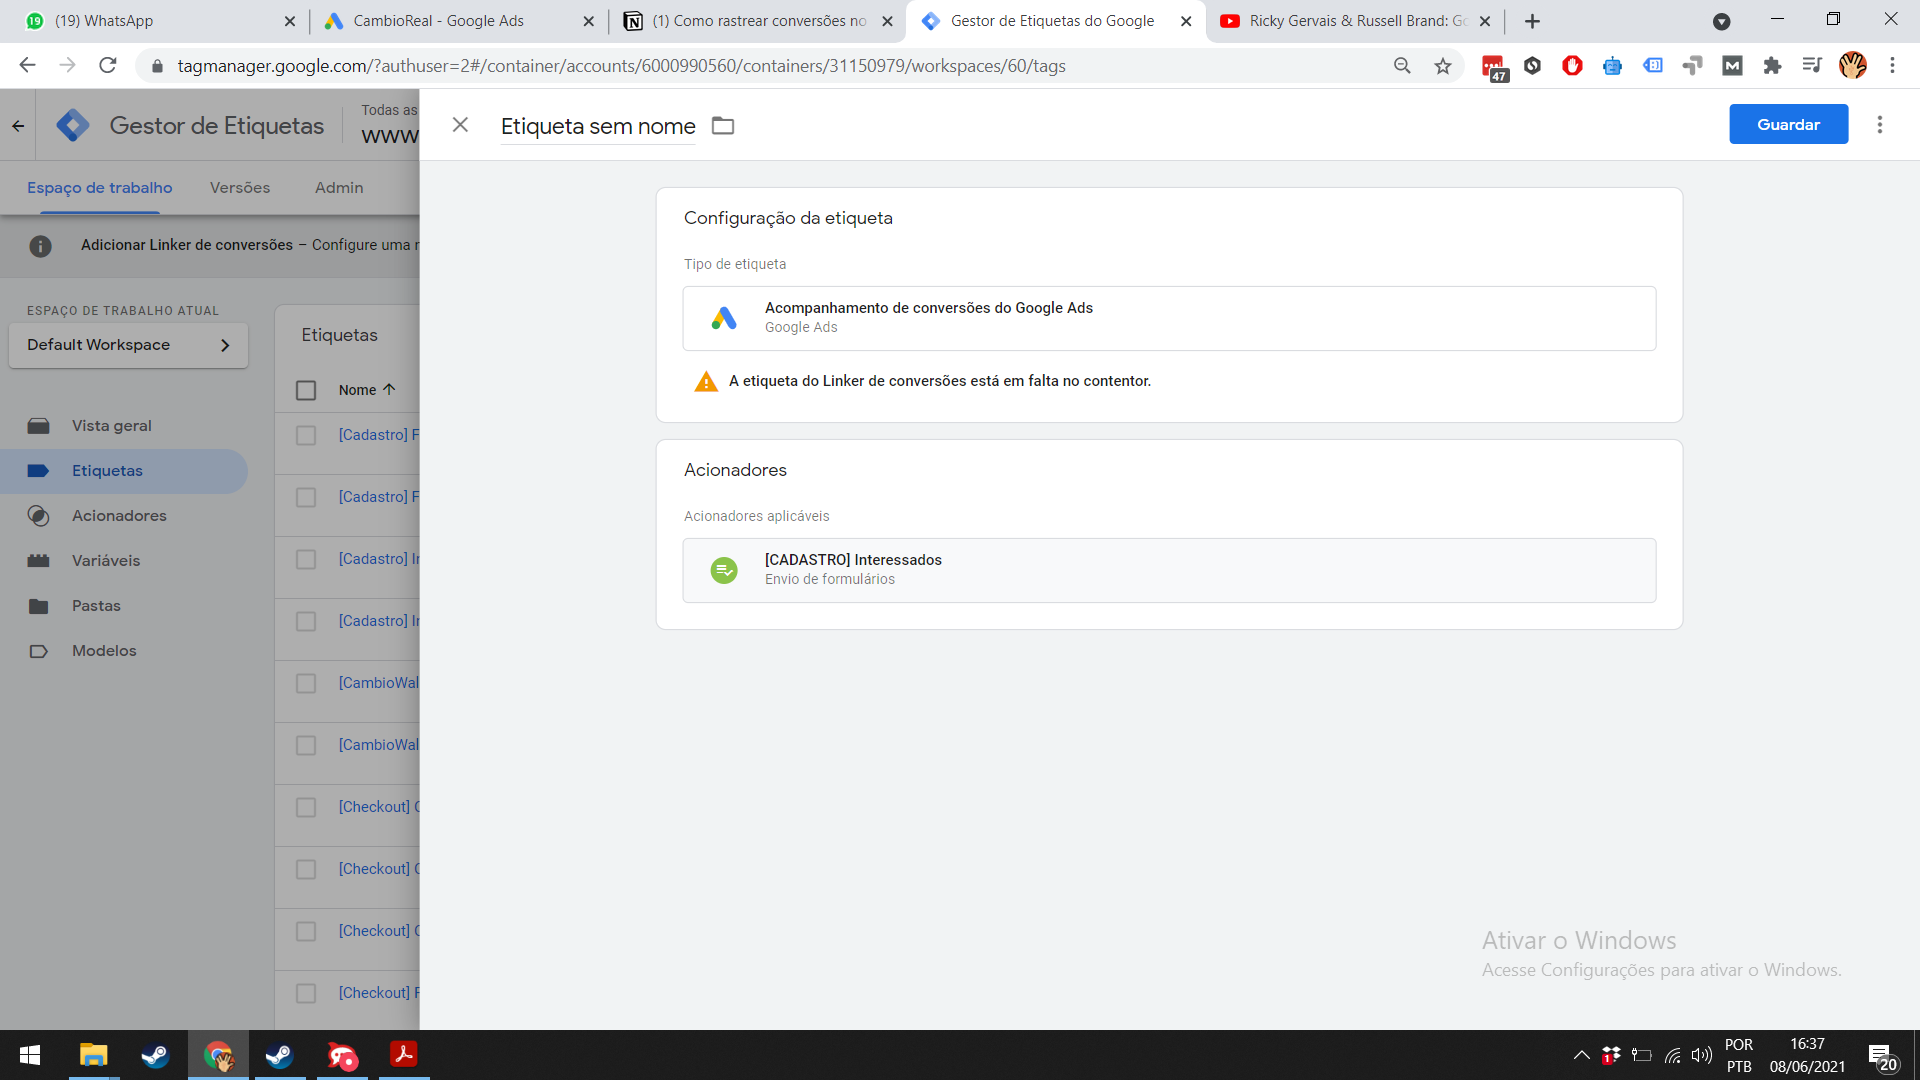Image resolution: width=1920 pixels, height=1080 pixels.
Task: Switch to the Admin tab
Action: [339, 188]
